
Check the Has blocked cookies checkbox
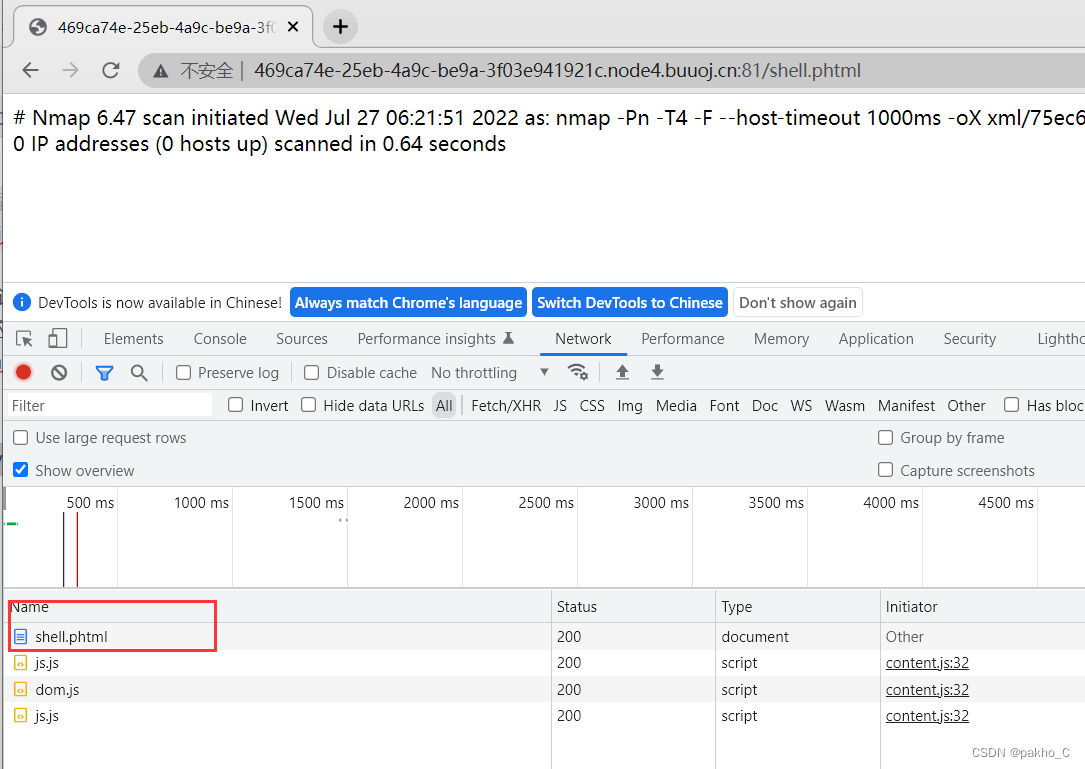click(1012, 405)
